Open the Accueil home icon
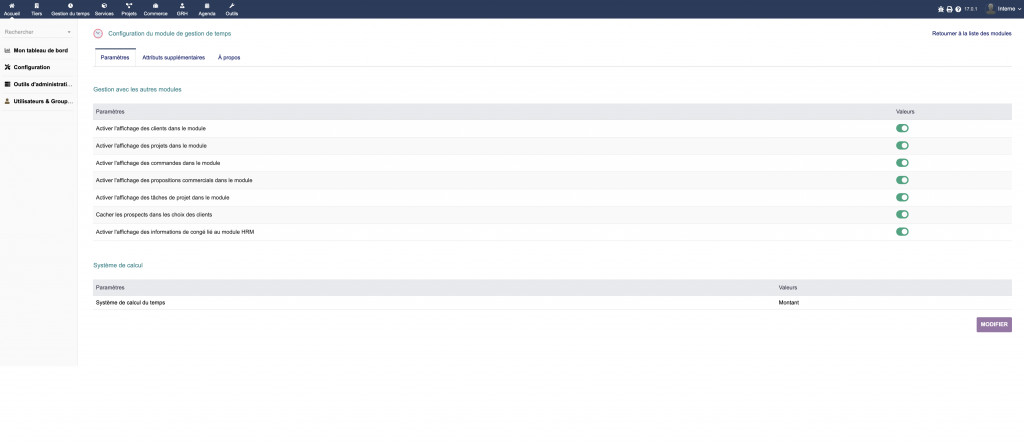The height and width of the screenshot is (448, 1024). coord(11,5)
